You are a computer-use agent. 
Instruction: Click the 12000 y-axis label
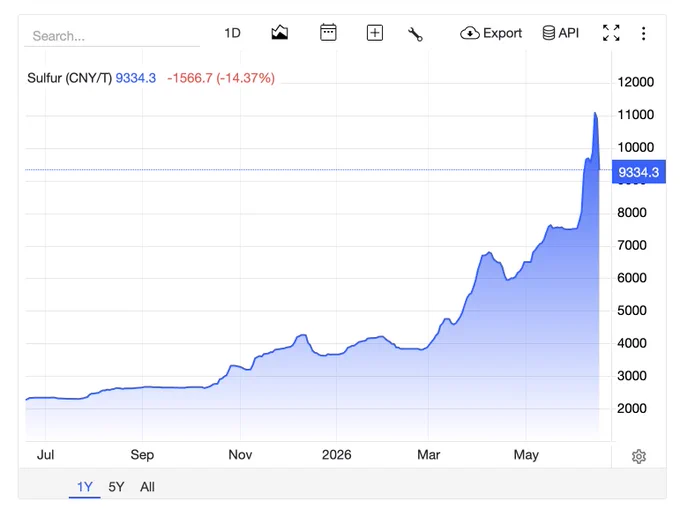635,82
